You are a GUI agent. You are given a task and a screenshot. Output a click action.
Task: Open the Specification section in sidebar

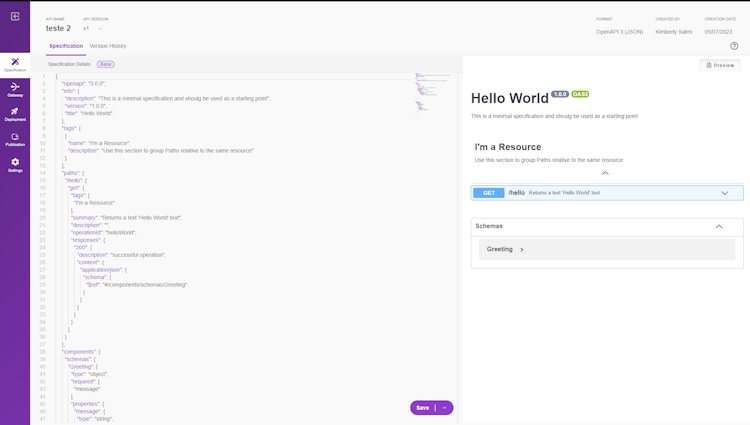(x=15, y=65)
